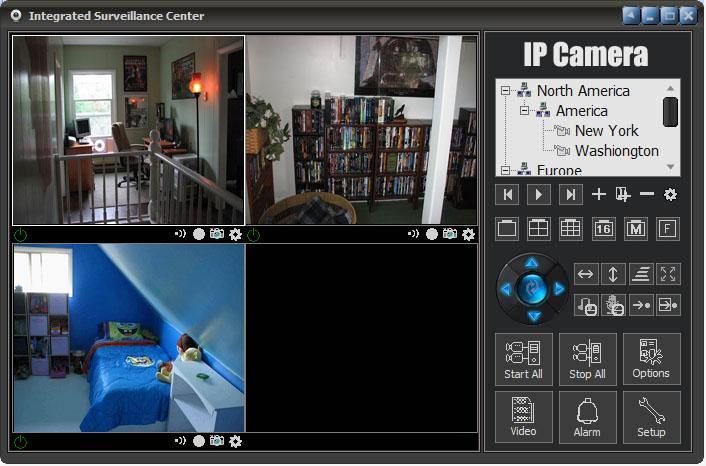
Task: Switch to 16-view layout
Action: pos(603,229)
